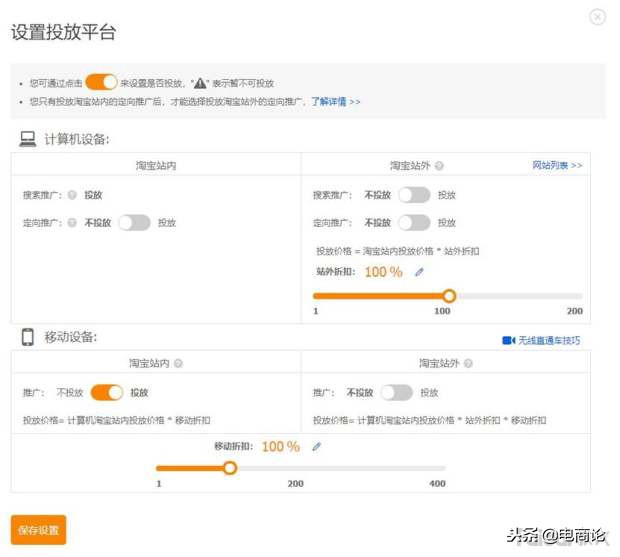Viewport: 620px width, 557px height.
Task: Click the 移动折扣 slider handle
Action: (230, 468)
